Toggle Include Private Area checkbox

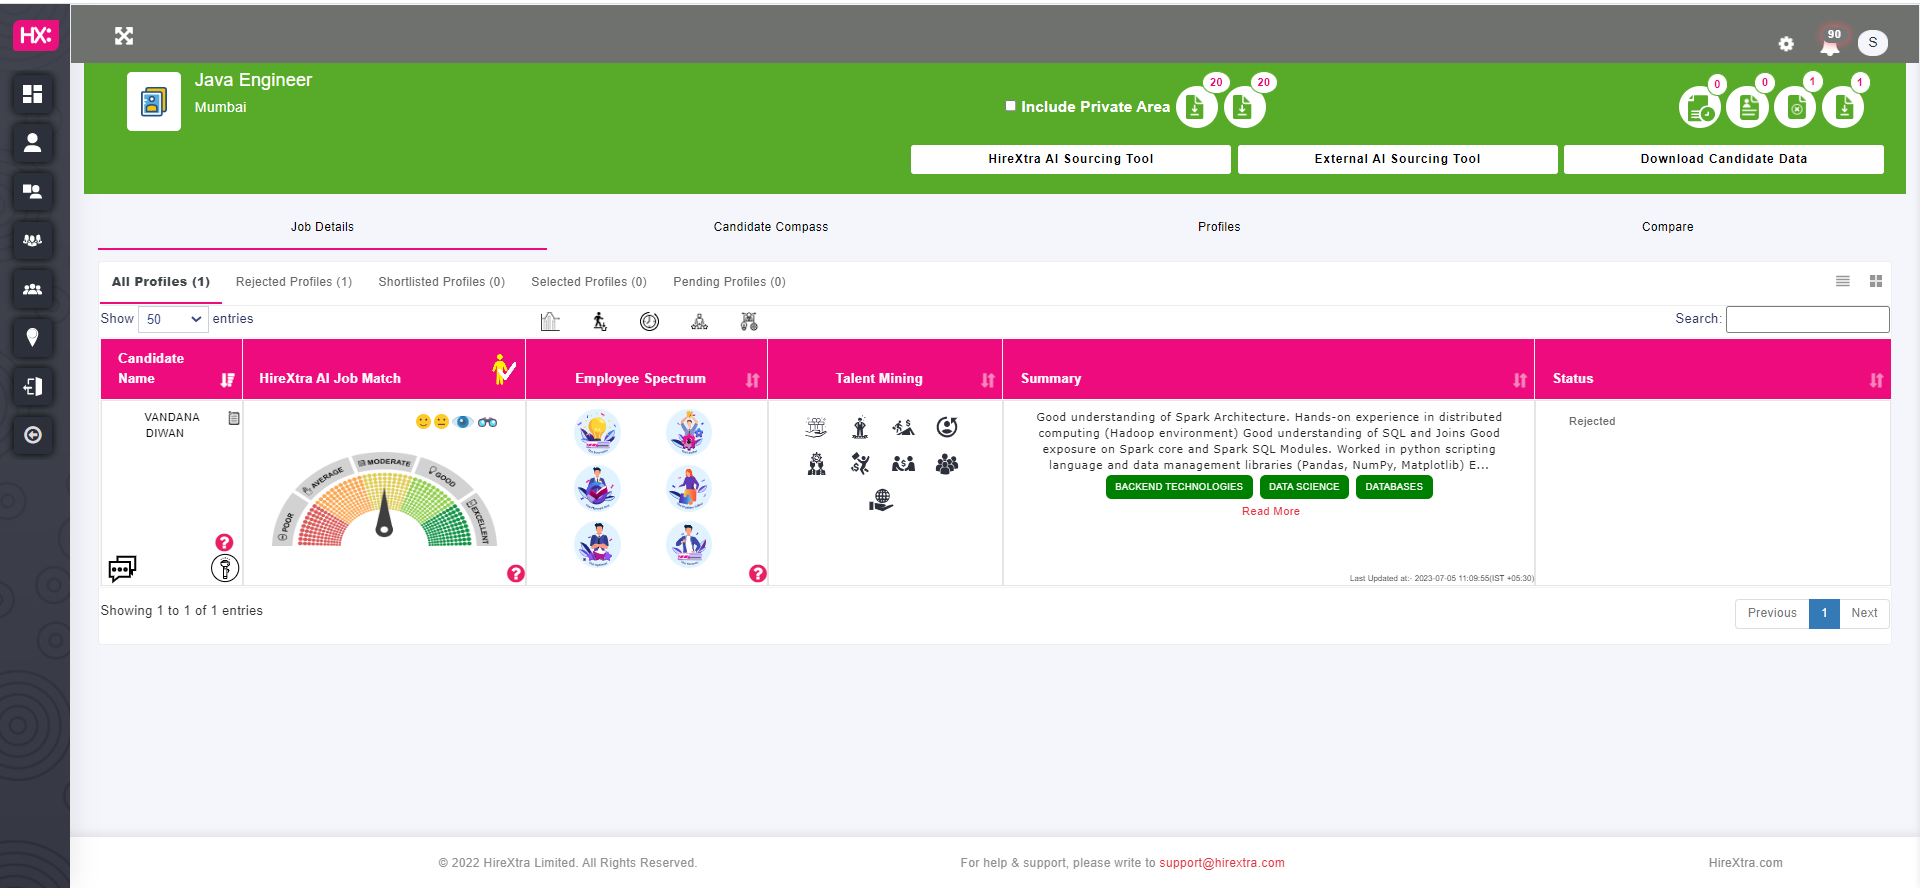pos(1011,106)
